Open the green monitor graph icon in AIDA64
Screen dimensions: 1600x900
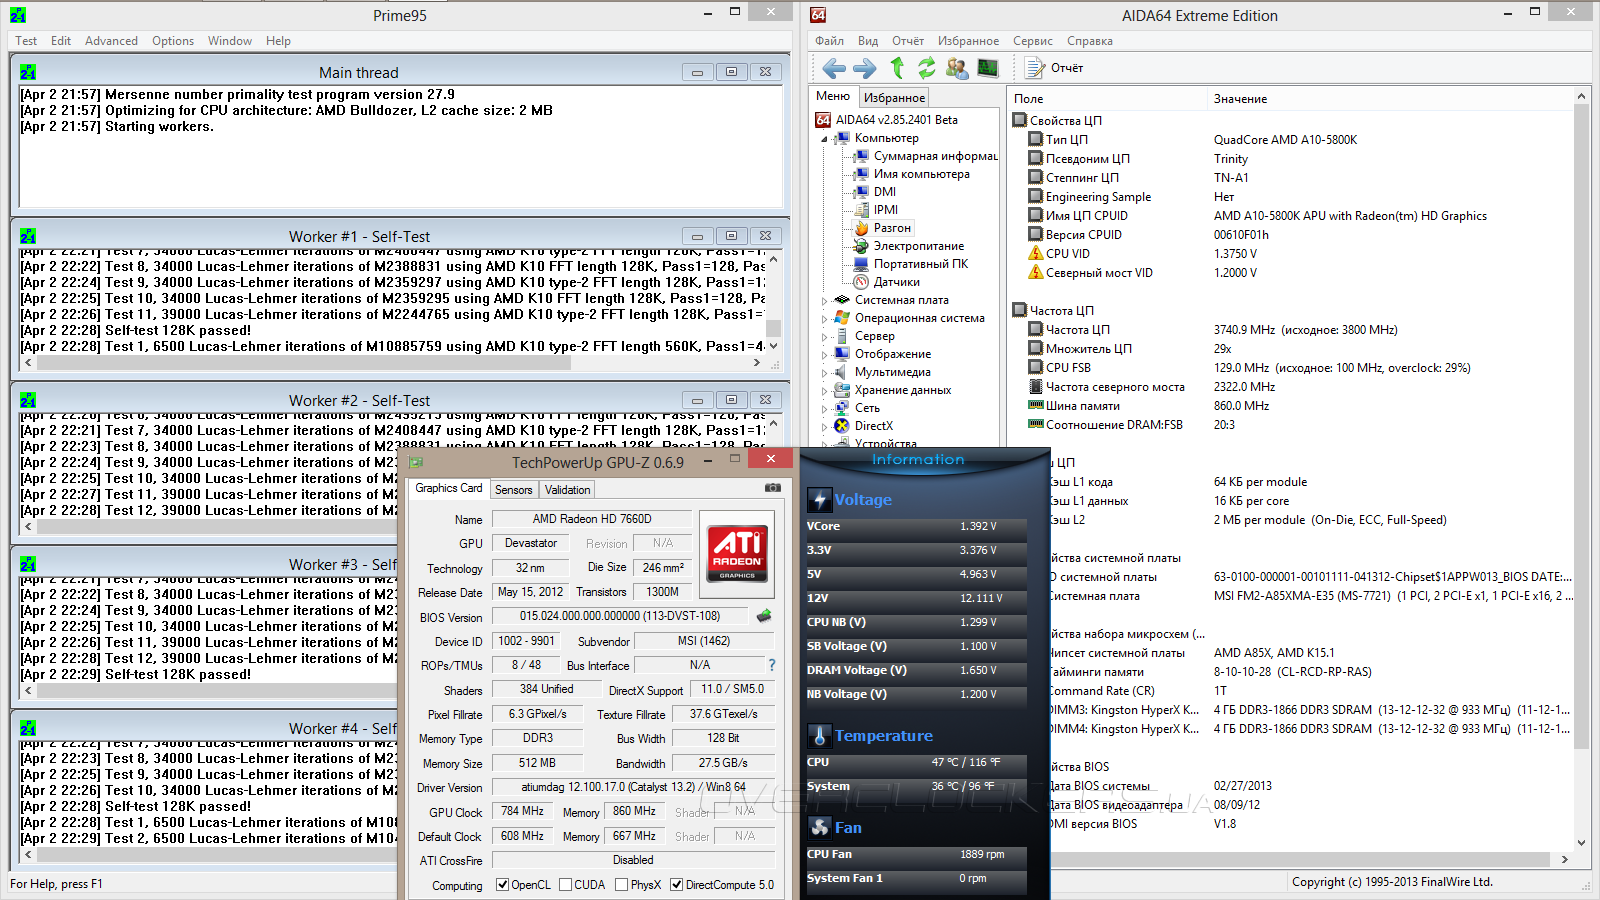click(988, 68)
